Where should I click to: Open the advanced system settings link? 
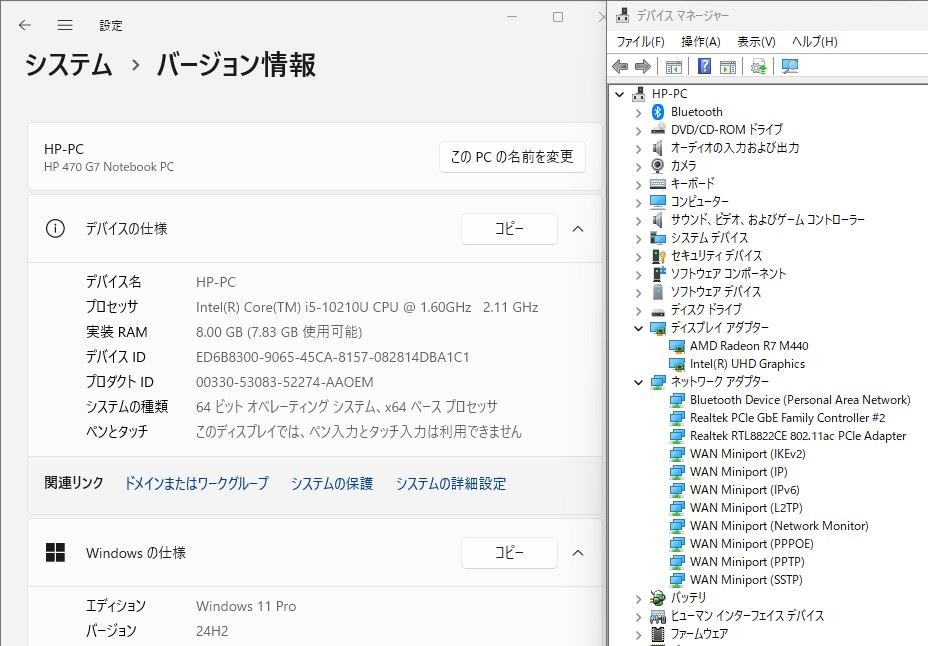[x=450, y=483]
